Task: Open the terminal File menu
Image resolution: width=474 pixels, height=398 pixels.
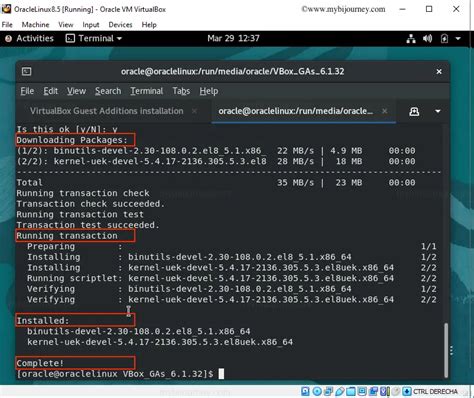Action: click(x=27, y=91)
